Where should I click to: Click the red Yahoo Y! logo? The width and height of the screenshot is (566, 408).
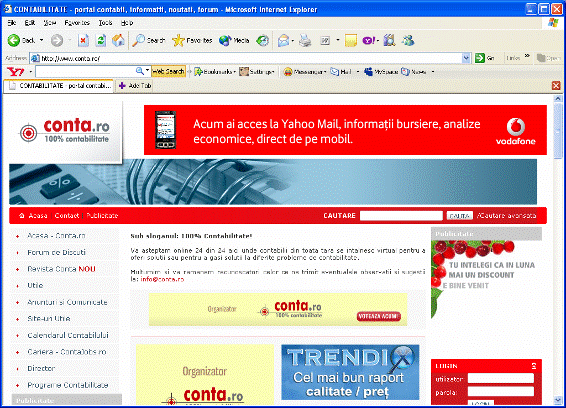[x=16, y=71]
